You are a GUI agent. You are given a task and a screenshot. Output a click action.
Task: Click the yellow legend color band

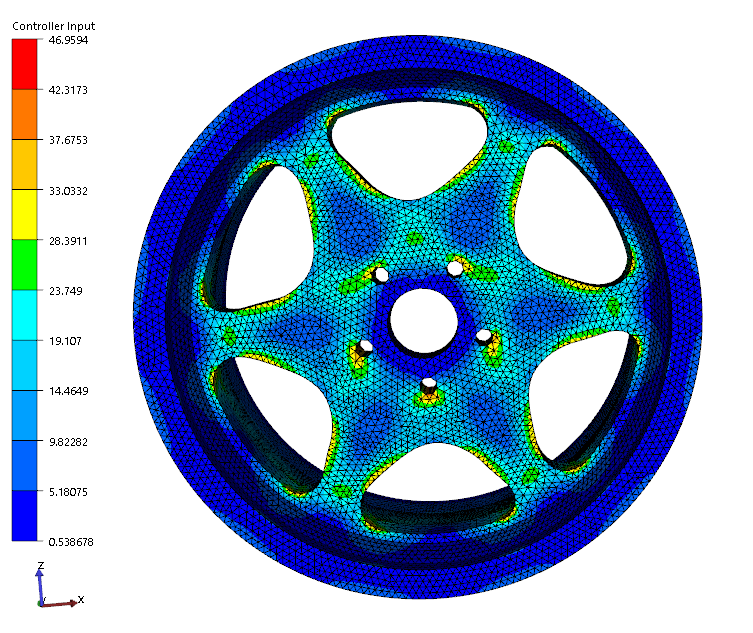click(x=24, y=215)
